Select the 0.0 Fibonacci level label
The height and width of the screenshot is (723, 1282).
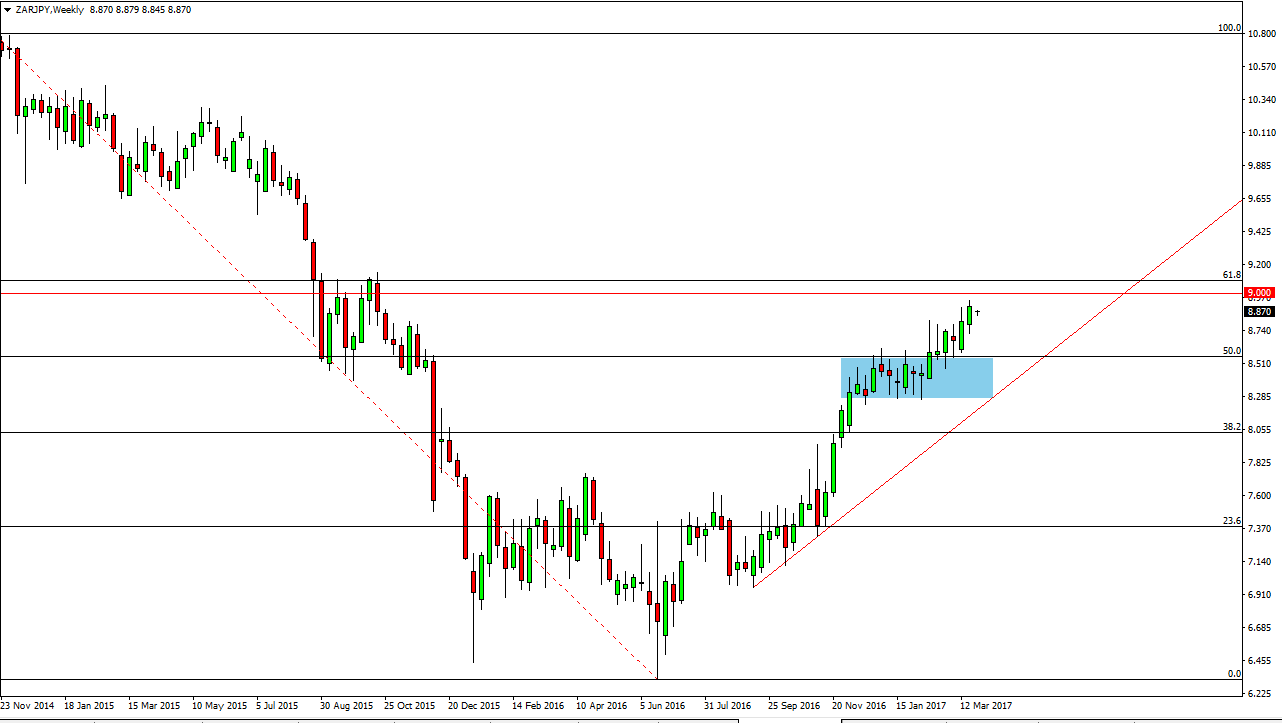(1234, 674)
